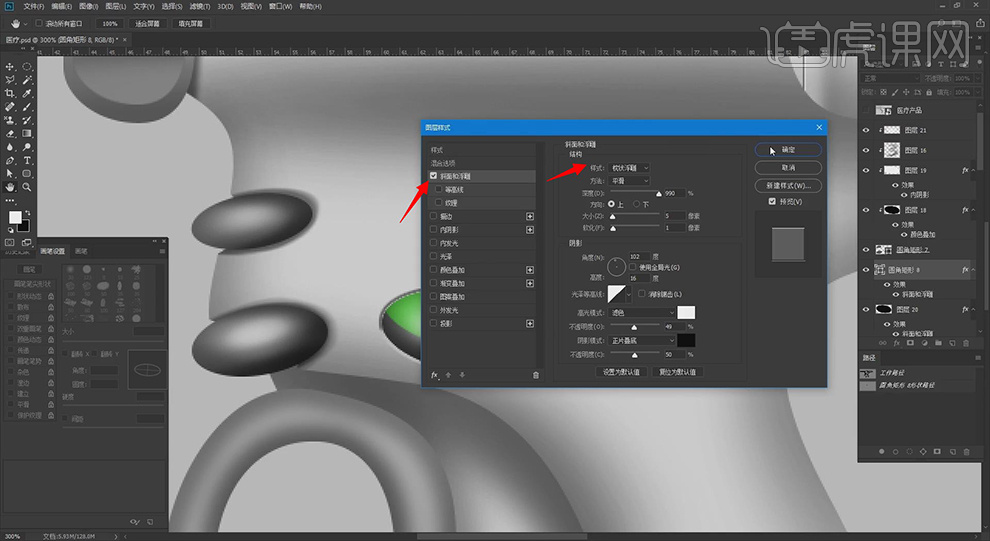Open the fx menu in Layer Style dialog
The image size is (990, 541).
(434, 375)
